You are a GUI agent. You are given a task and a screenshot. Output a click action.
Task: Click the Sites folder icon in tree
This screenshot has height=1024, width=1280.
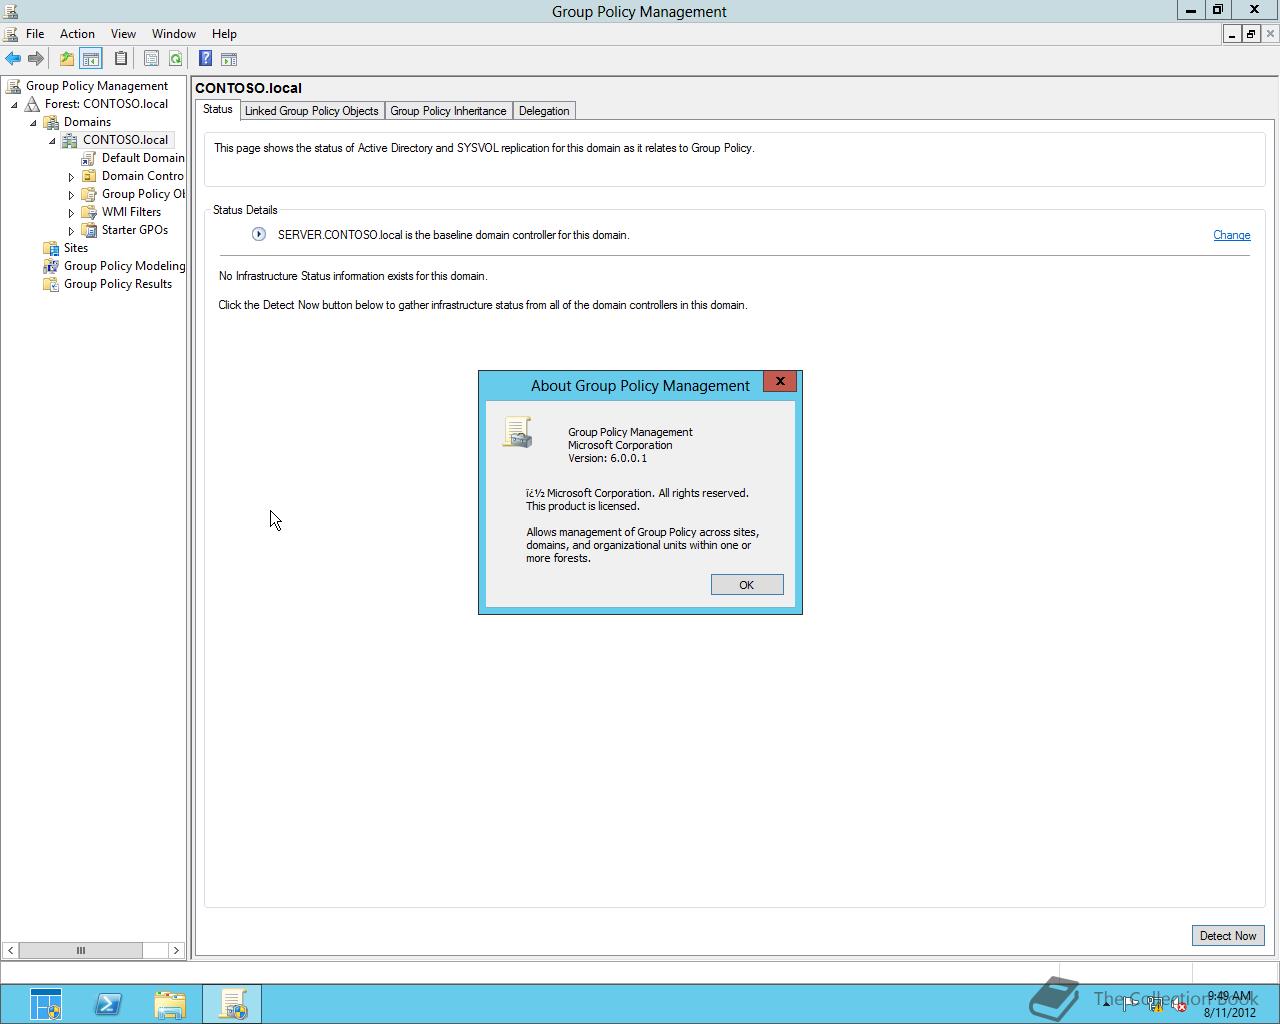tap(51, 248)
